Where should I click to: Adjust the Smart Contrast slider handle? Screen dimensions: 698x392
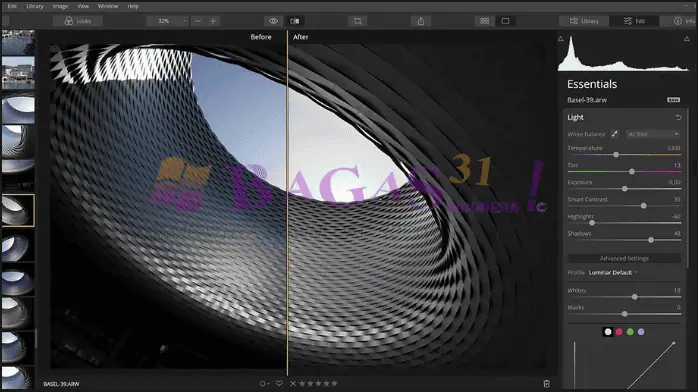(x=643, y=206)
